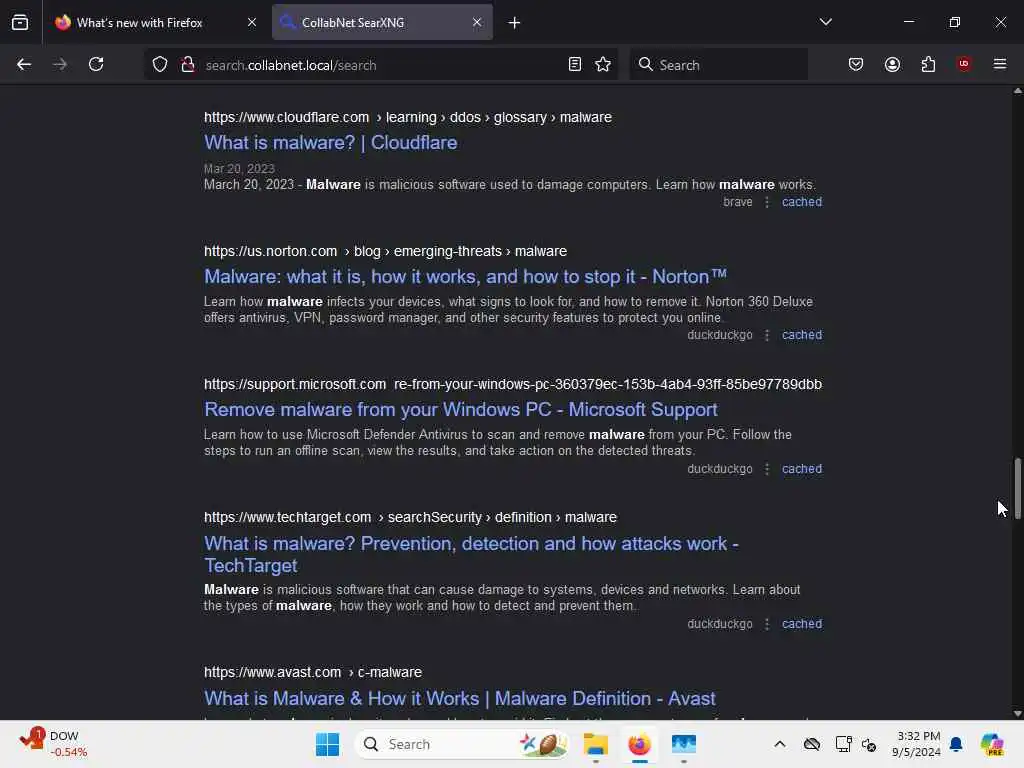Click the scrollbar down arrow
Image resolution: width=1024 pixels, height=768 pixels.
(1017, 714)
